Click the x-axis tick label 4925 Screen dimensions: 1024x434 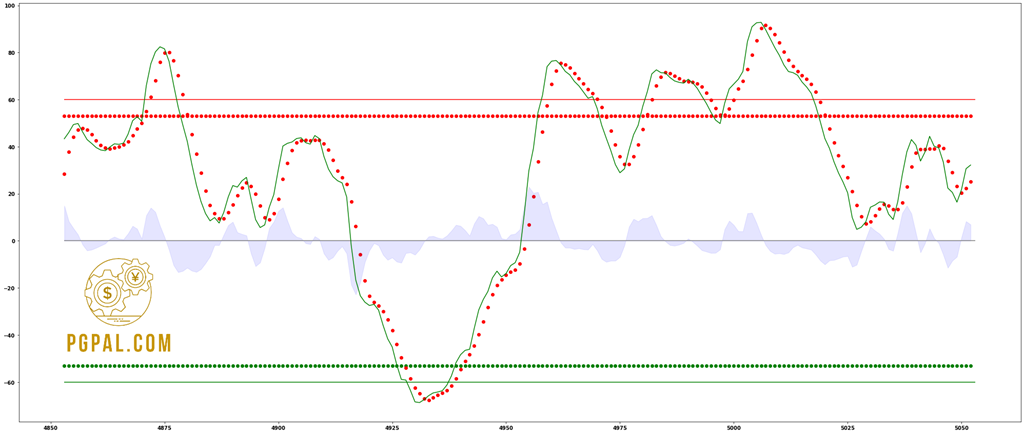tap(392, 428)
